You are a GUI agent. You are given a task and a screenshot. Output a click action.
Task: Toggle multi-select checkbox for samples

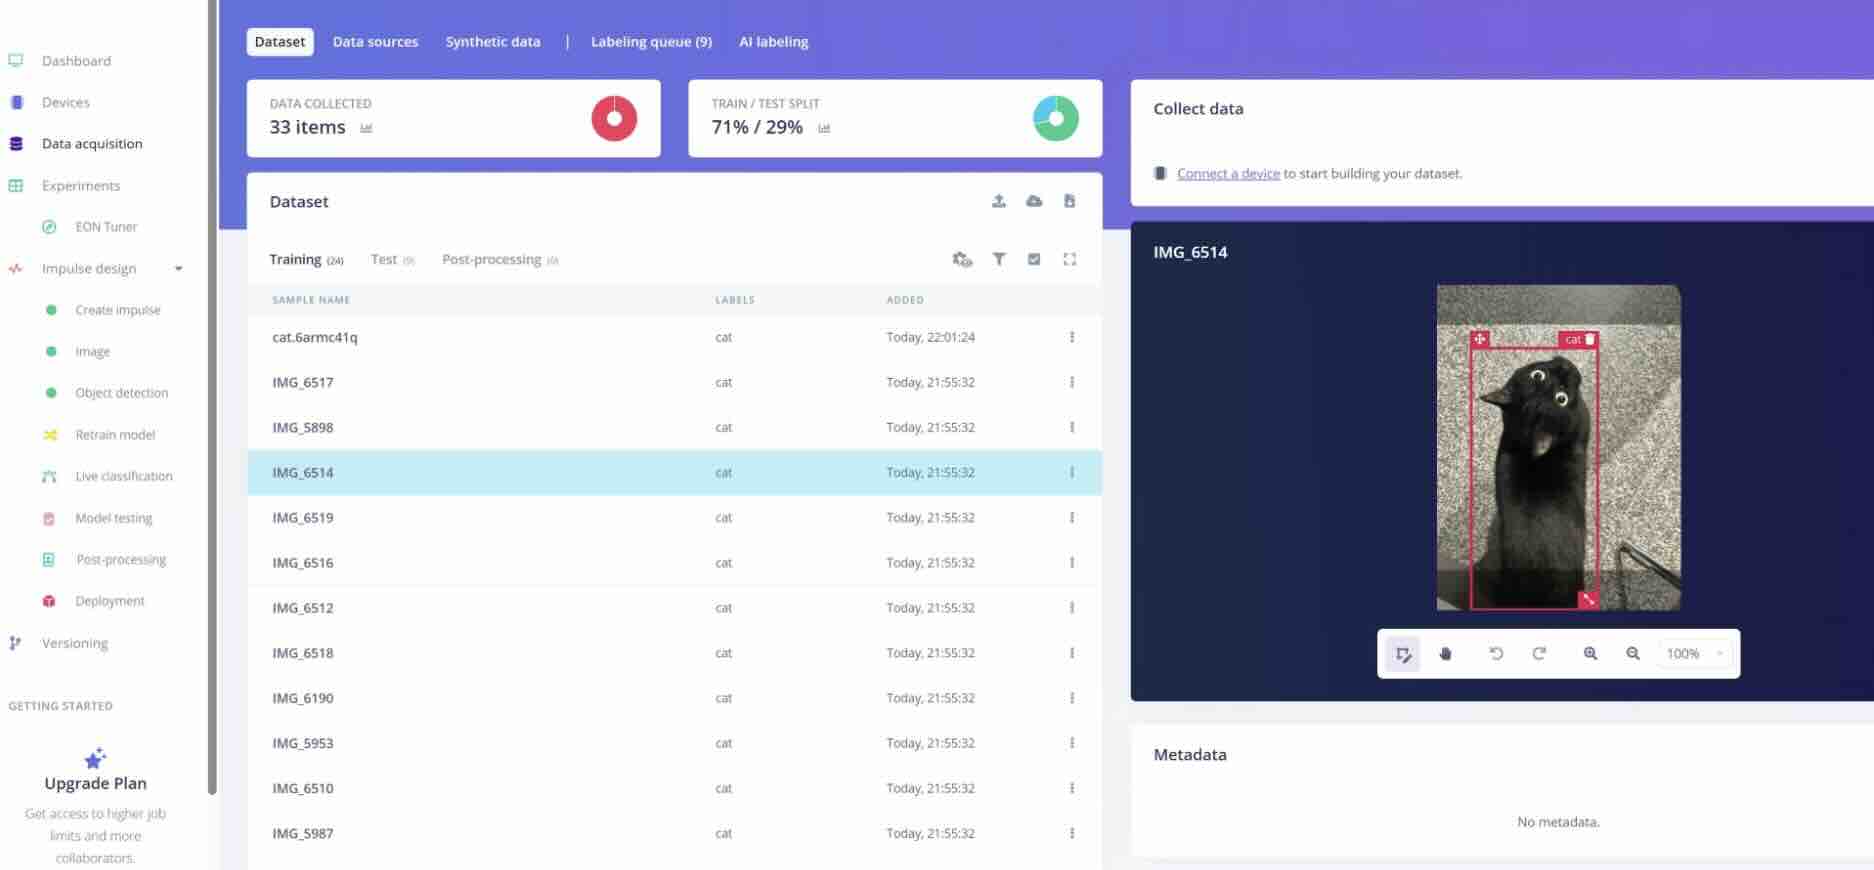click(x=1034, y=259)
